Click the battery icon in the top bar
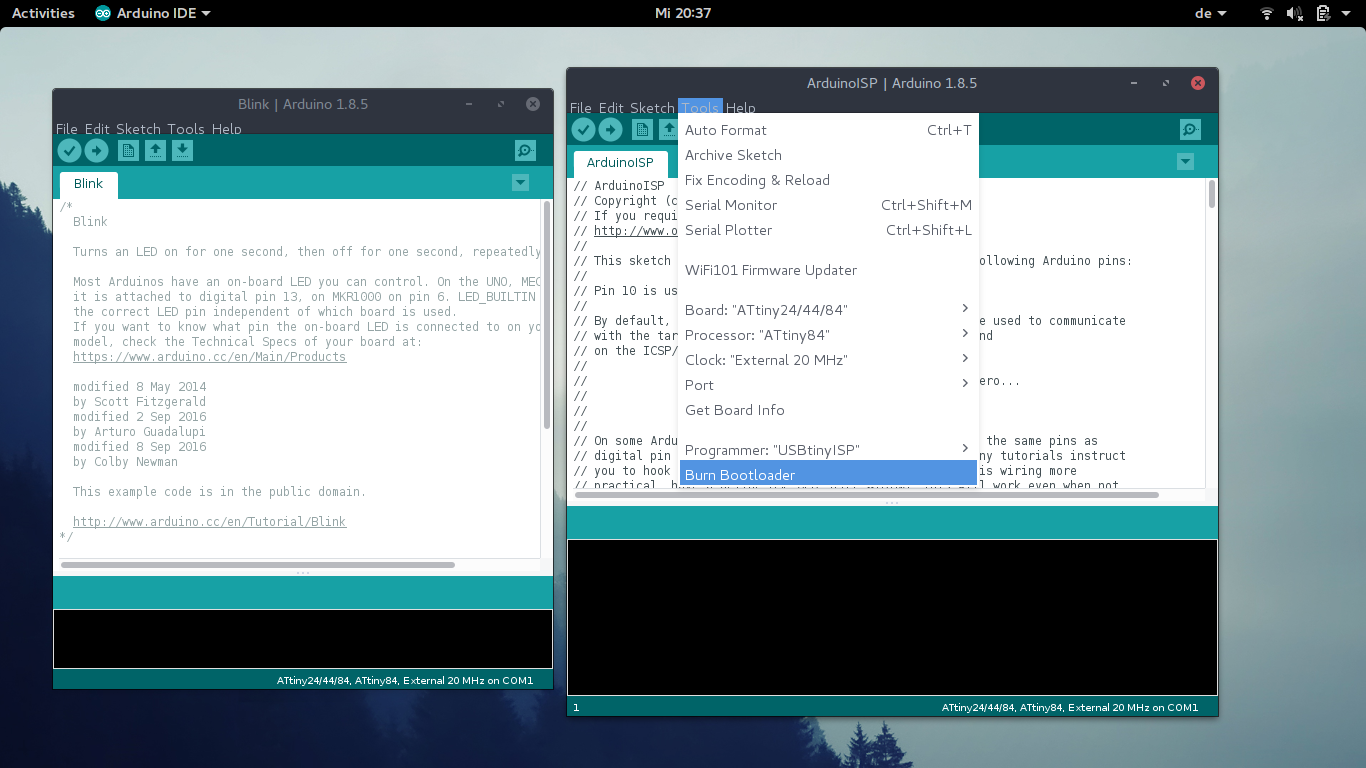The width and height of the screenshot is (1366, 768). pos(1323,13)
